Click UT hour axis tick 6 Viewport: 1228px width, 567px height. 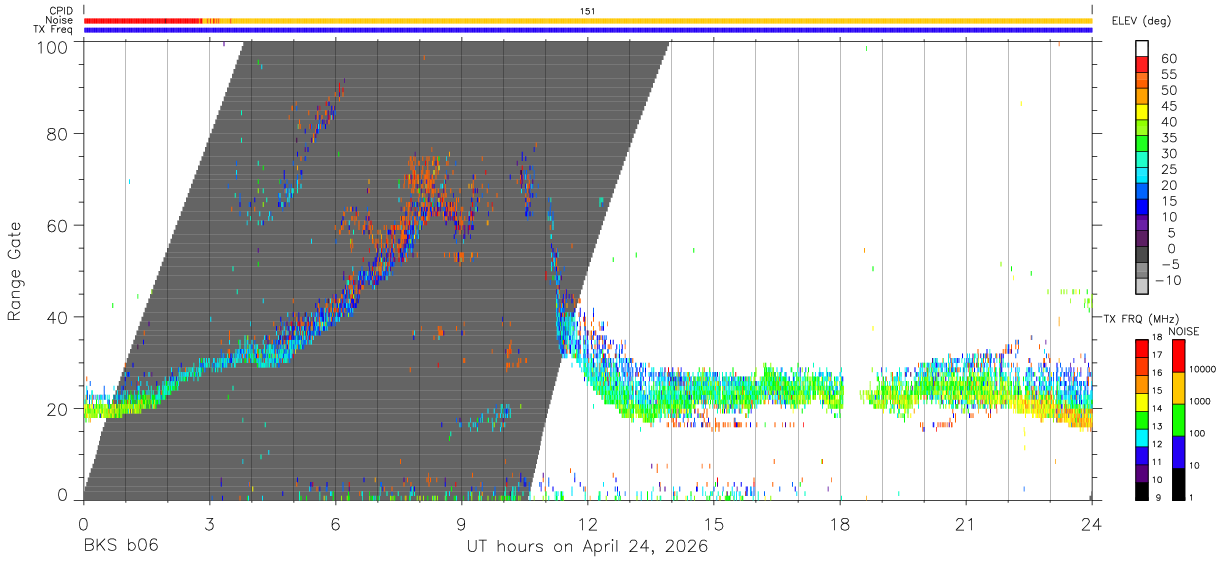(335, 523)
